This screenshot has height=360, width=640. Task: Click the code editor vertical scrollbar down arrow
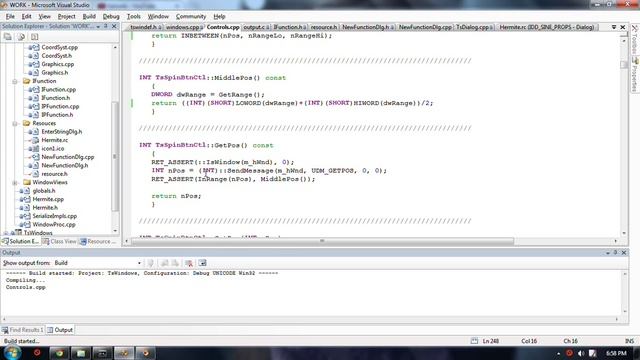(624, 233)
